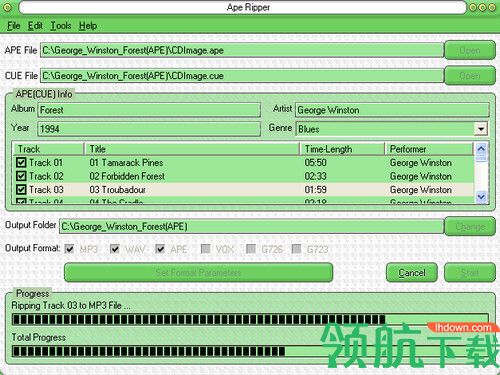Click the Change output folder button
The width and height of the screenshot is (500, 375).
[x=470, y=227]
